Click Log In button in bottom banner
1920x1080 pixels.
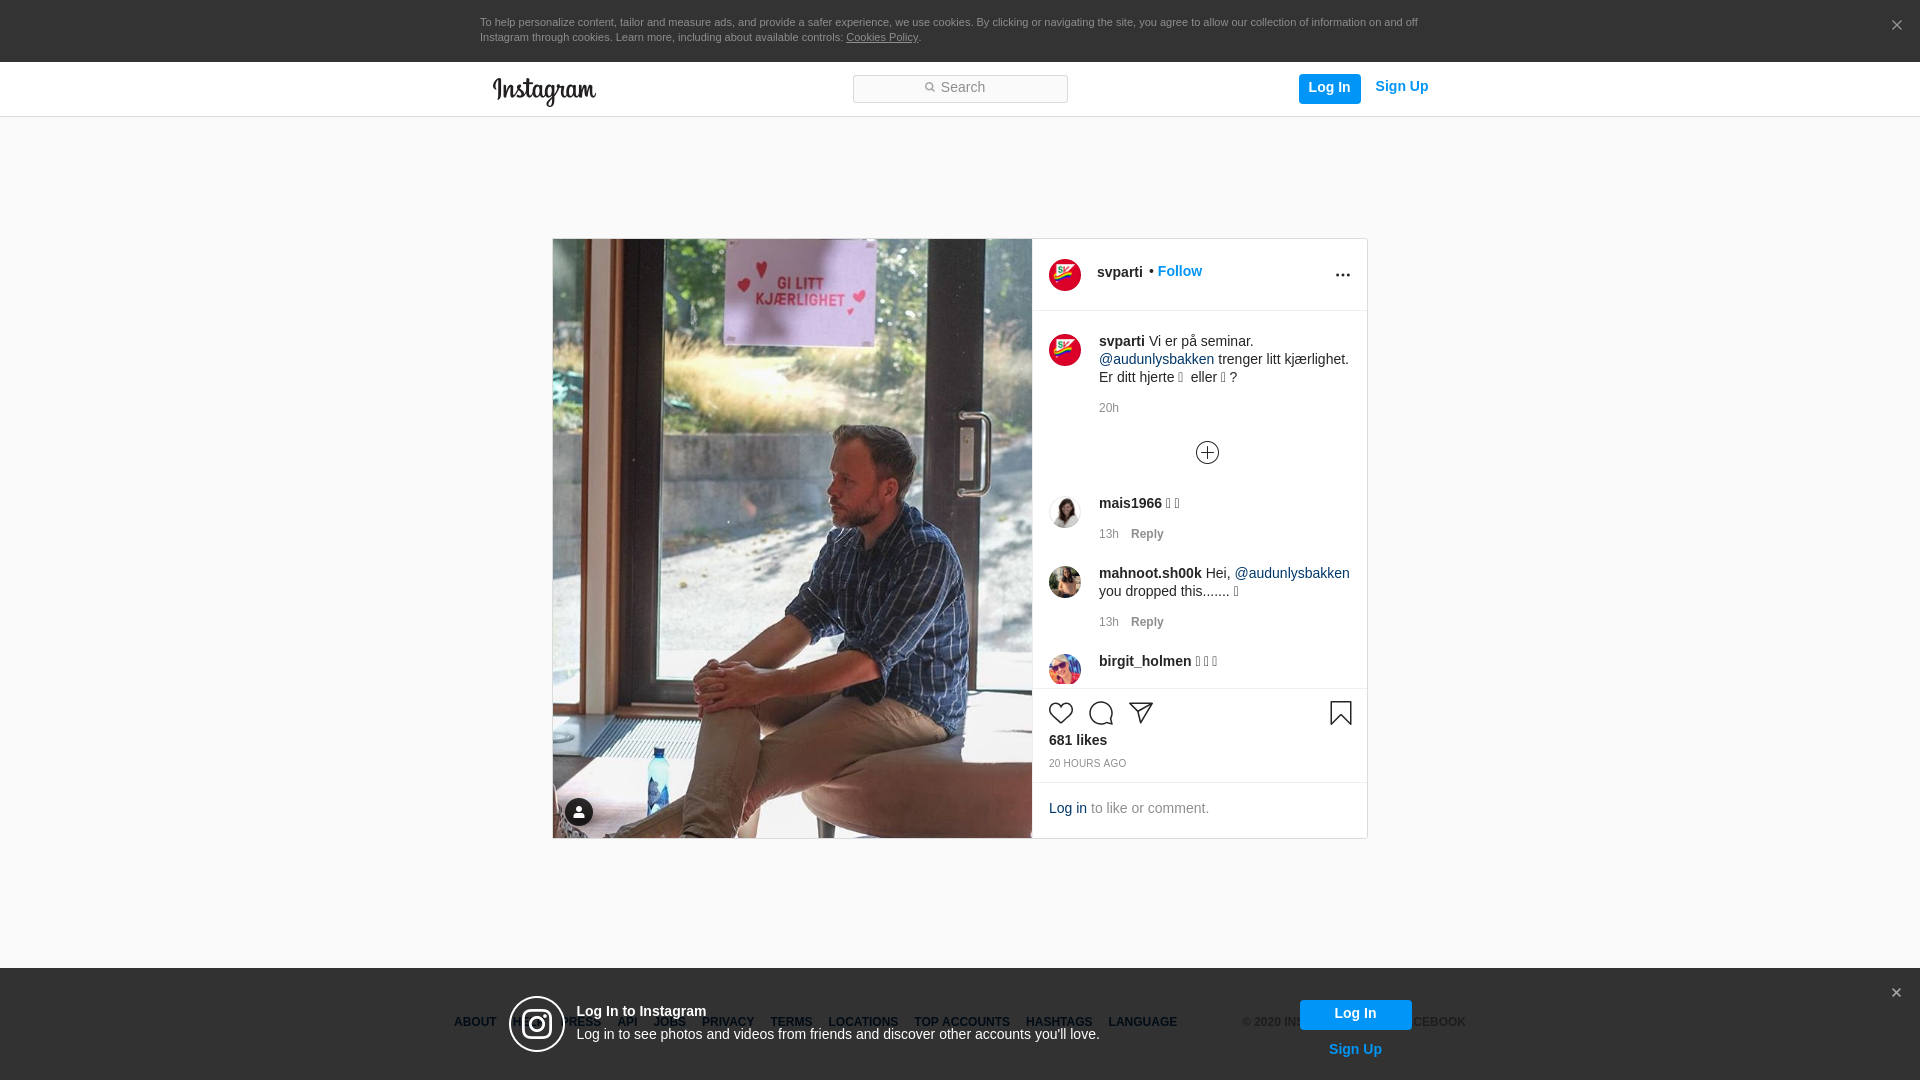[x=1355, y=1014]
